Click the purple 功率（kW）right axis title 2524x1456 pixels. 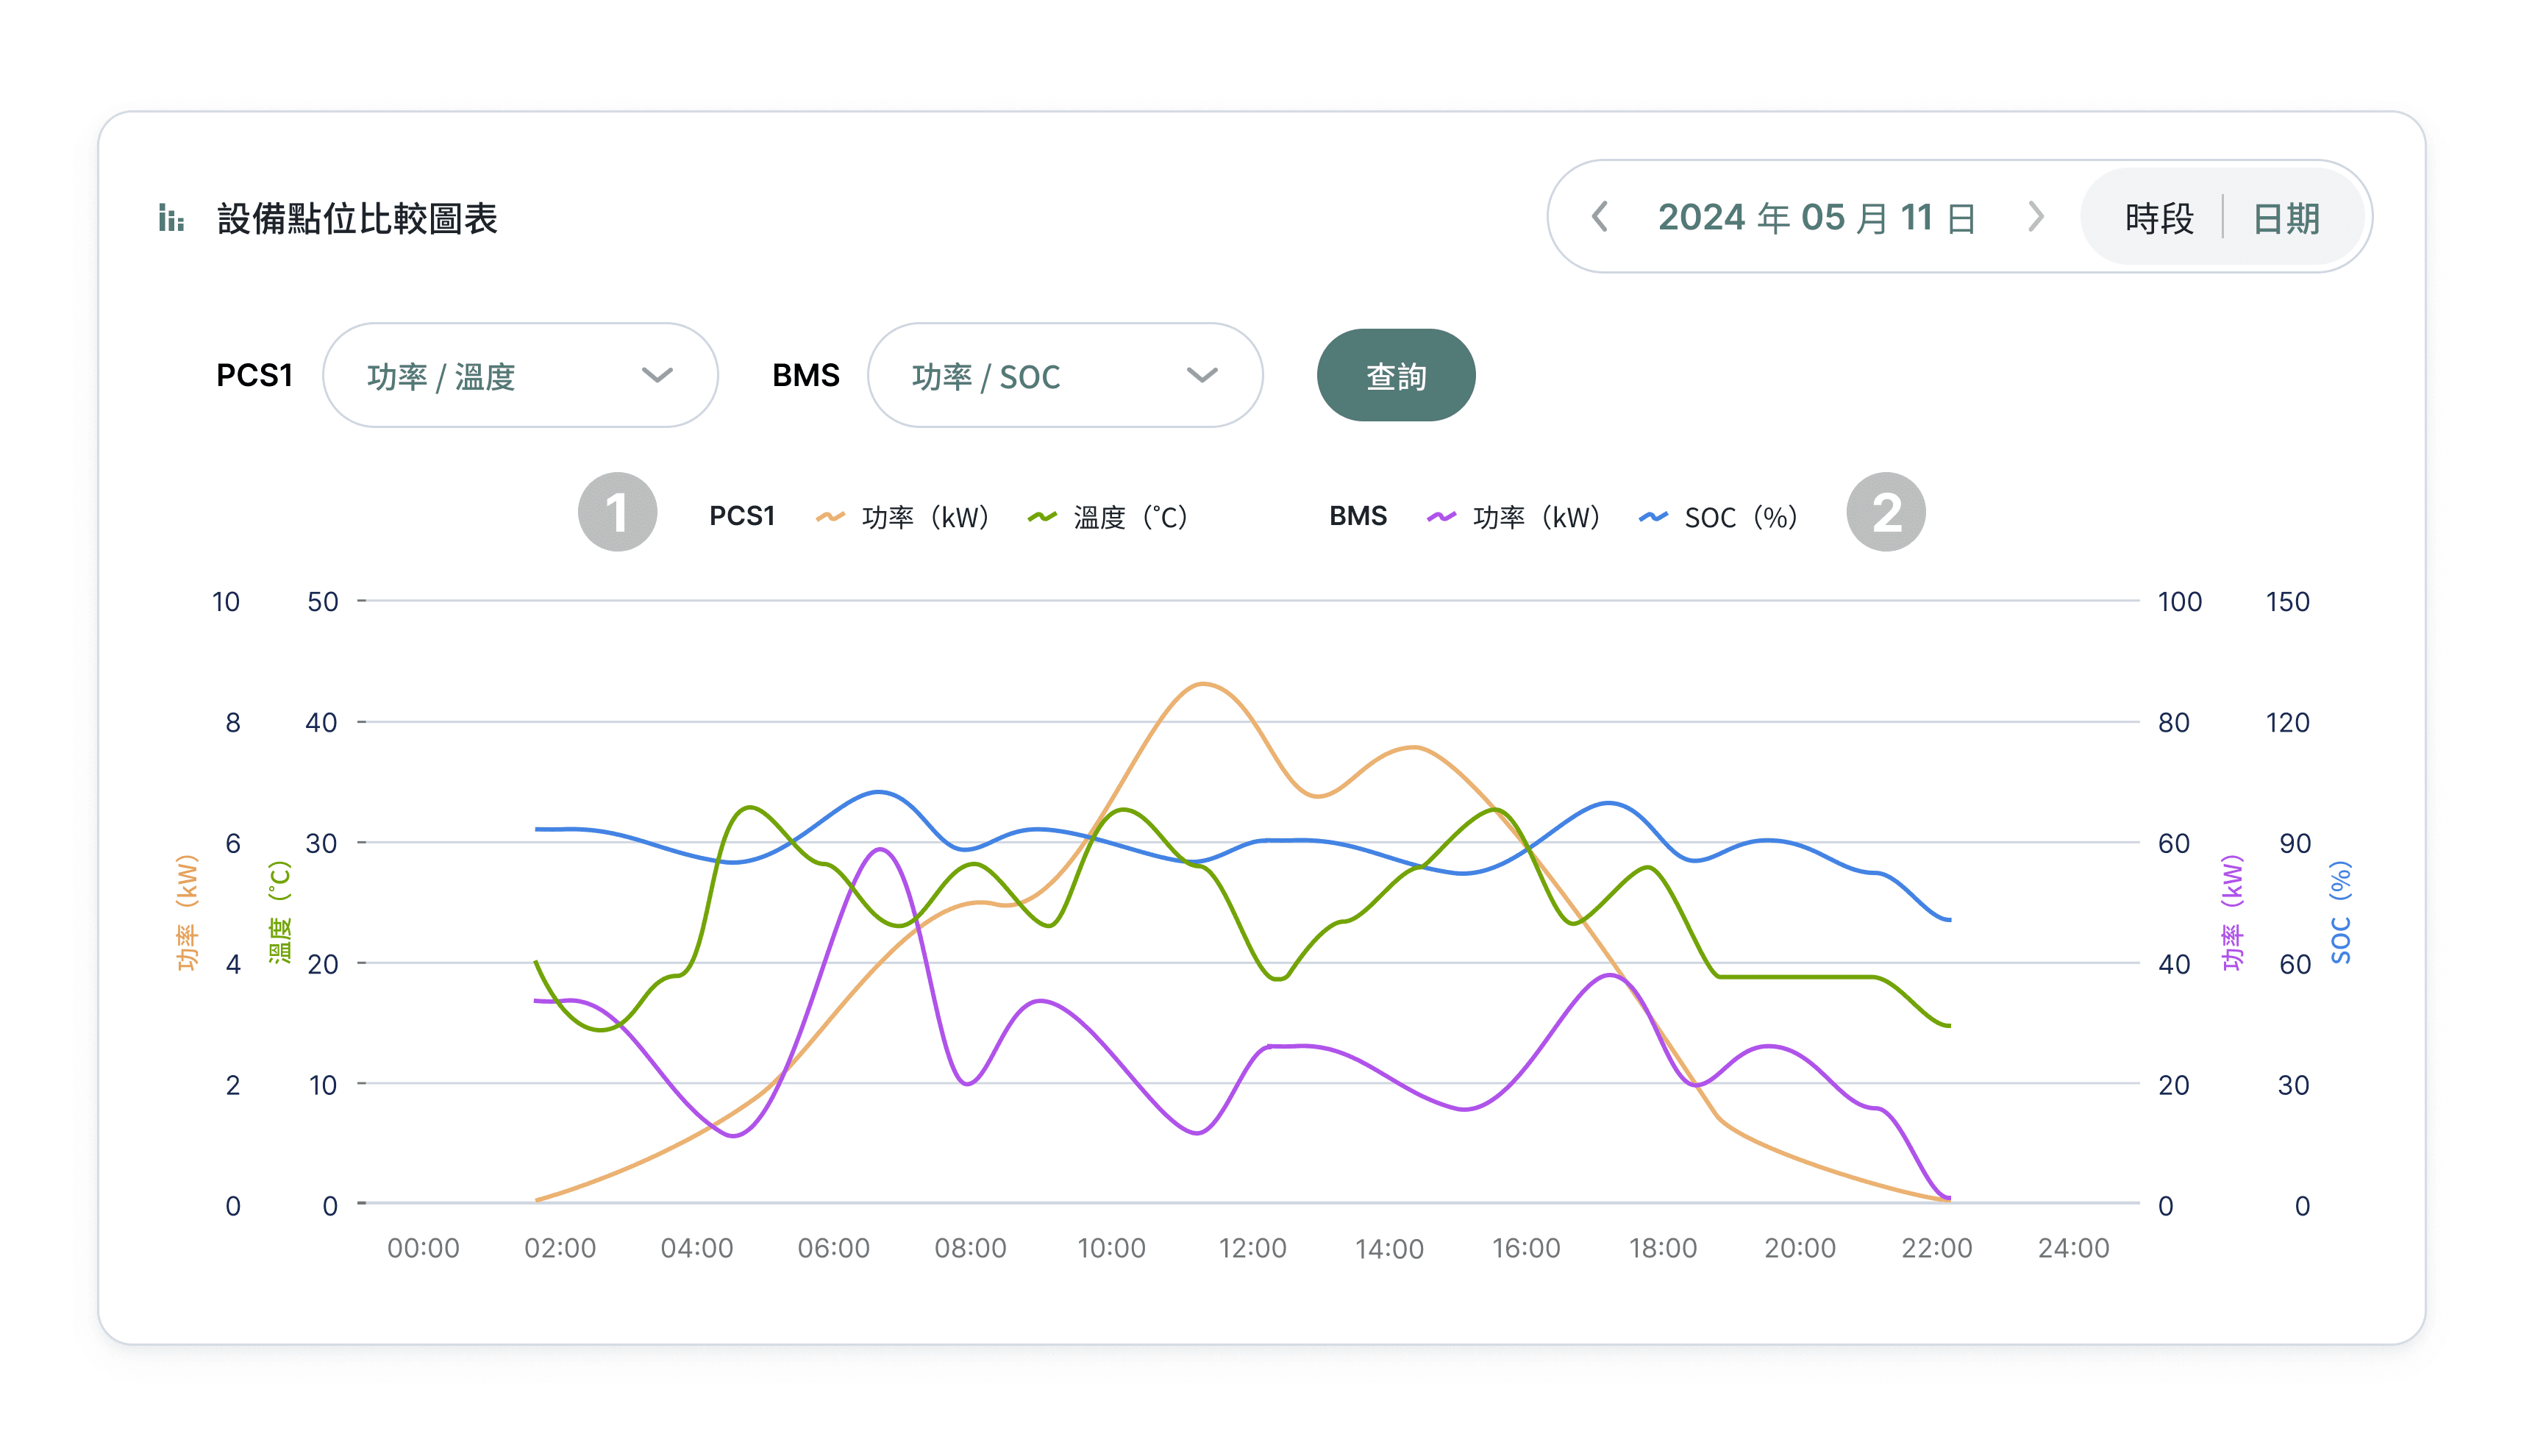pos(2232,912)
